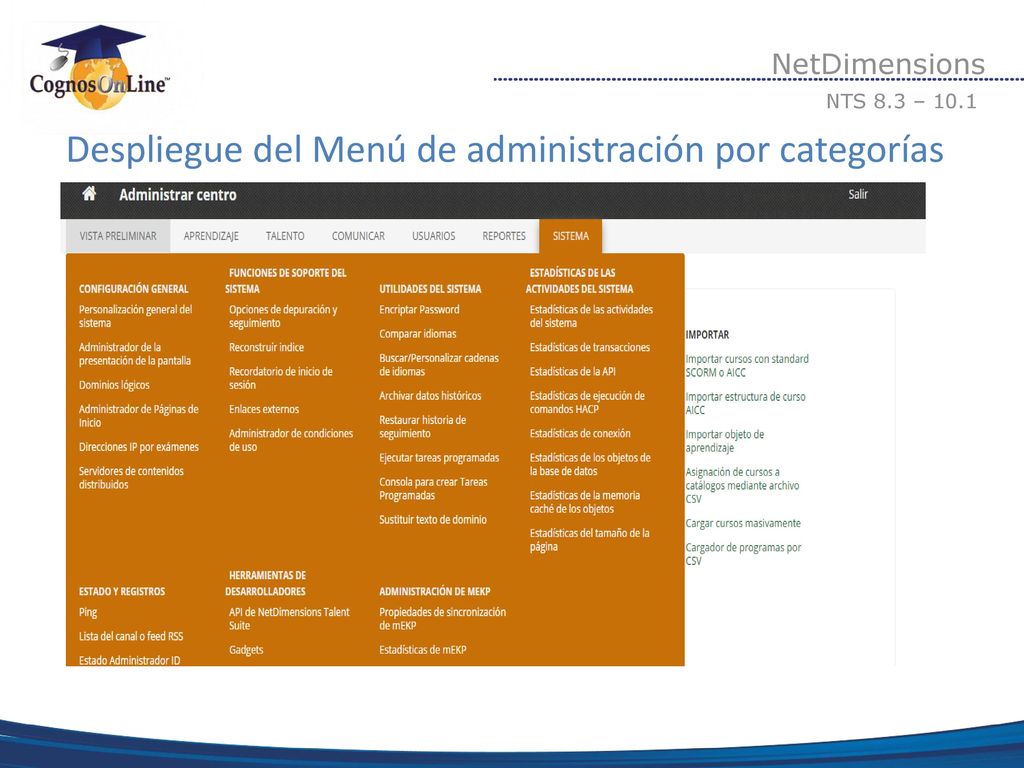Open Opciones de depuración y seguimiento
Viewport: 1024px width, 768px height.
tap(283, 317)
